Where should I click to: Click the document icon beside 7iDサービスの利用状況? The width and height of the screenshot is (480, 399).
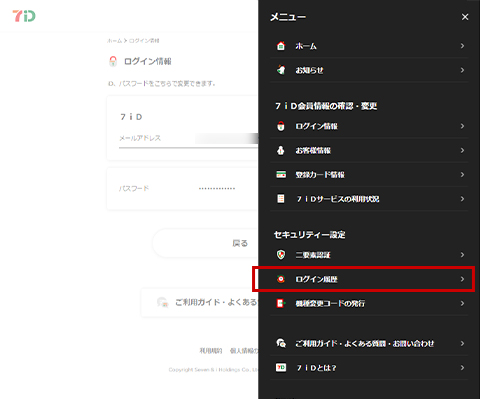[x=281, y=199]
